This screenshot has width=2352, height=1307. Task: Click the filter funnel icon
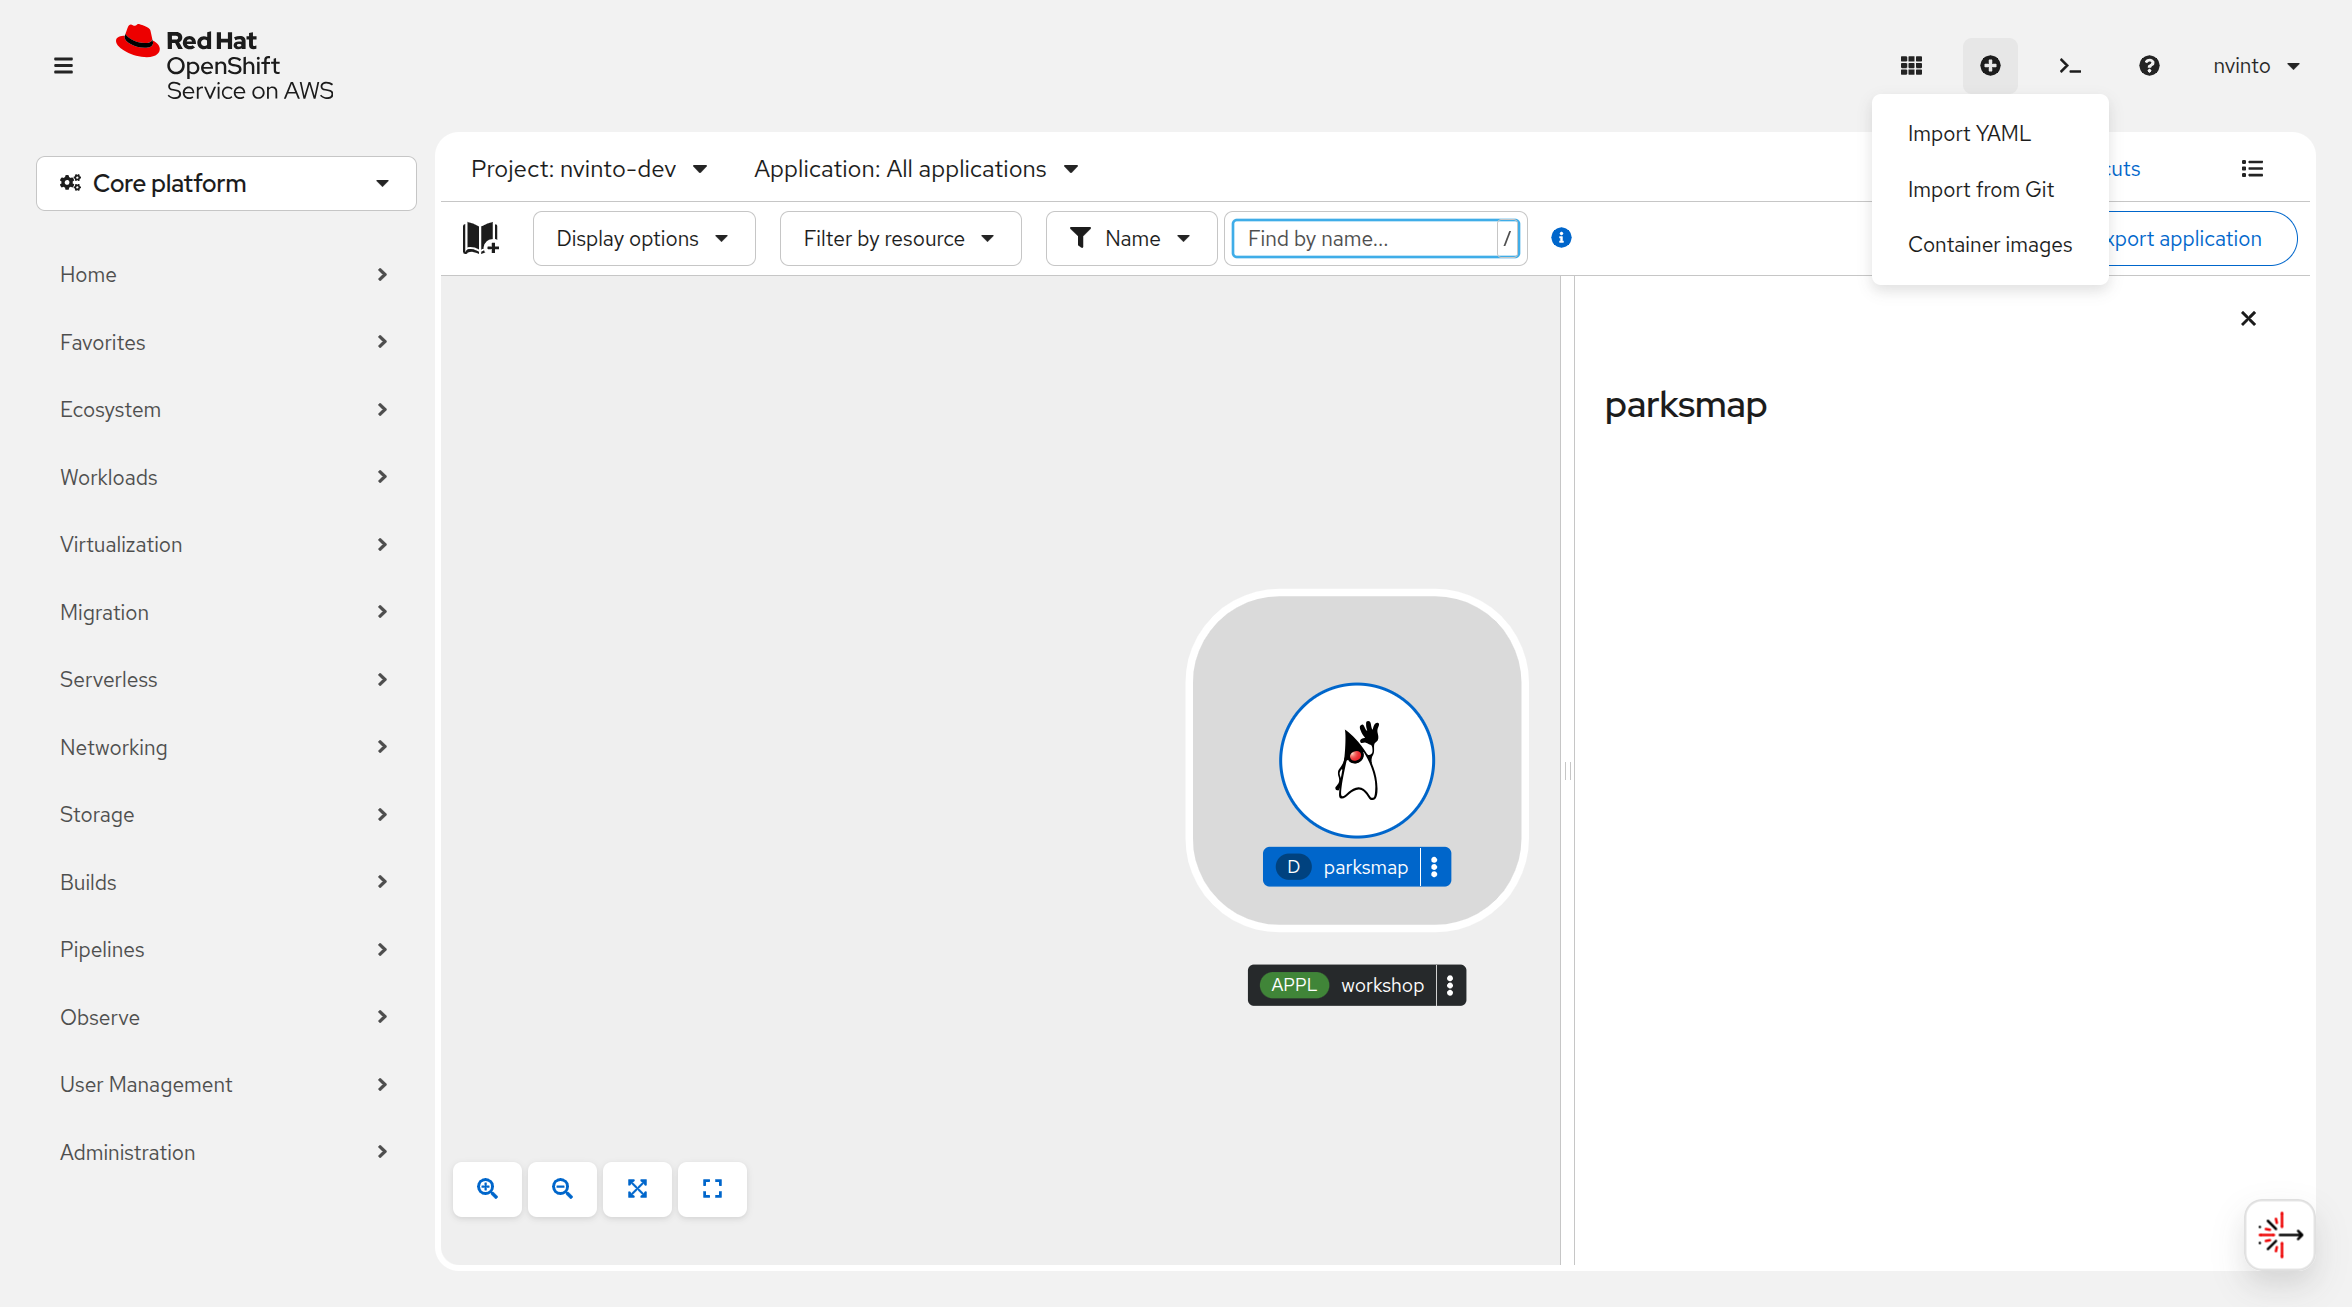coord(1080,238)
